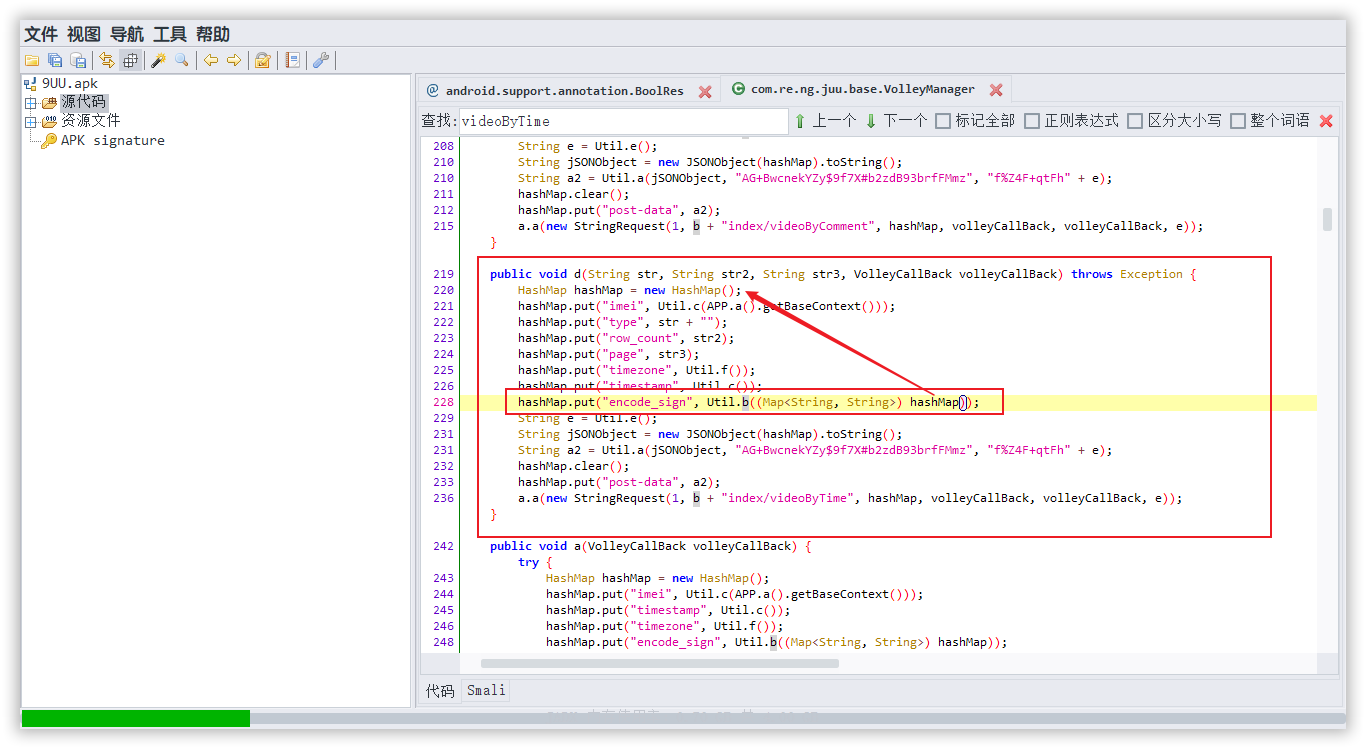Image resolution: width=1366 pixels, height=749 pixels.
Task: Click the "public void a(VolleyCallBack volleyCallBack)" signature
Action: [x=650, y=546]
